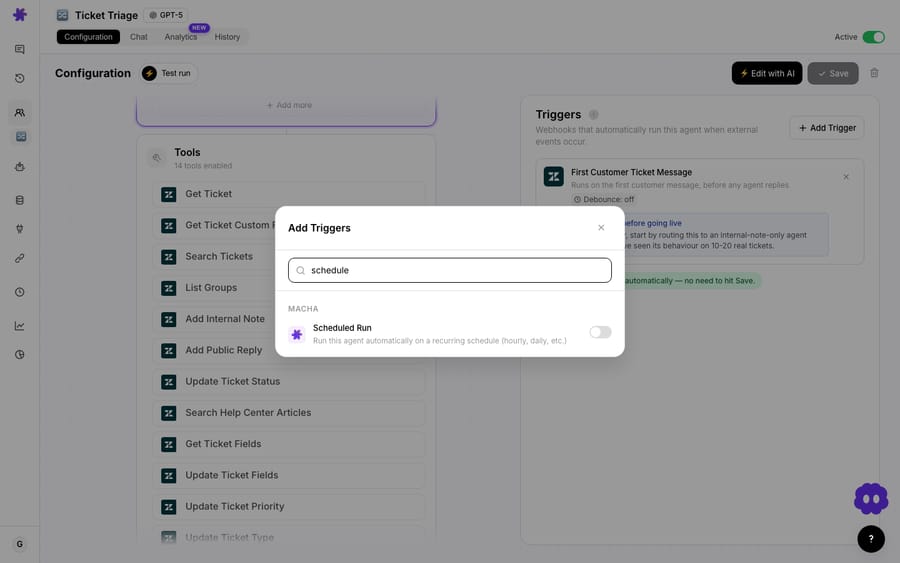Click the Triggers info icon
Screen dimensions: 900x563
point(593,115)
